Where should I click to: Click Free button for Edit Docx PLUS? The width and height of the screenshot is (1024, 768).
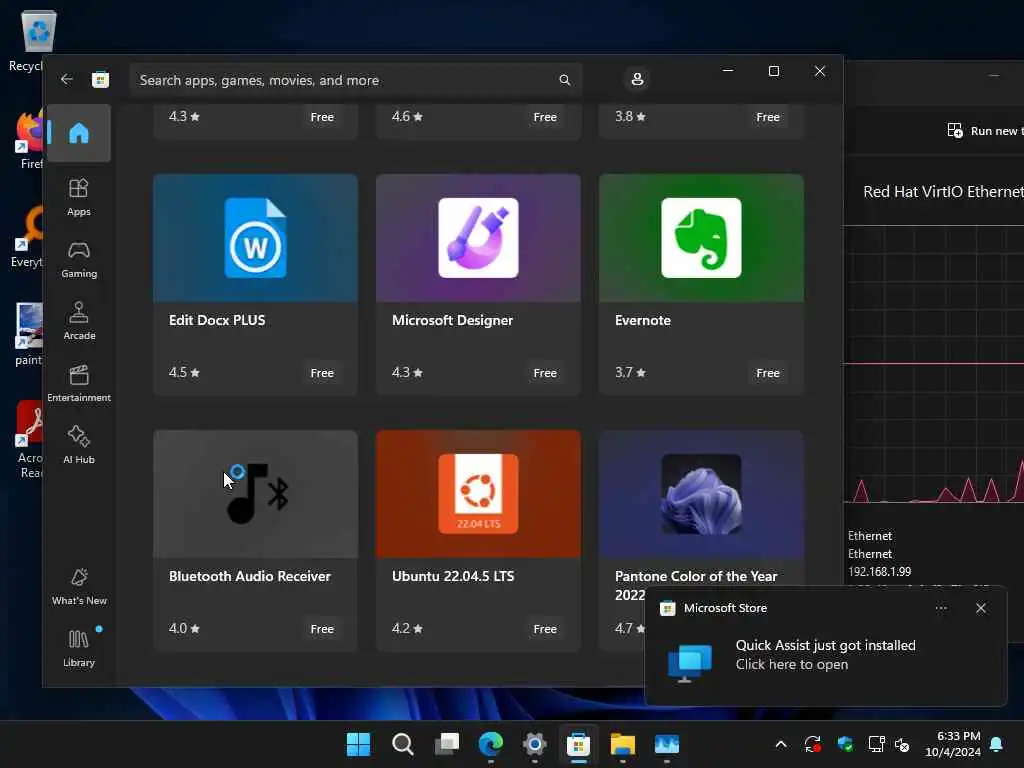click(x=322, y=373)
